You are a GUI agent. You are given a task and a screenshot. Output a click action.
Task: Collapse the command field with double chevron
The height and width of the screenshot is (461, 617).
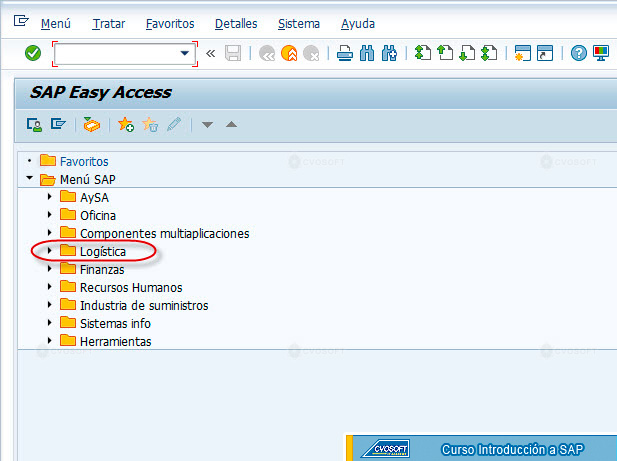click(x=211, y=53)
